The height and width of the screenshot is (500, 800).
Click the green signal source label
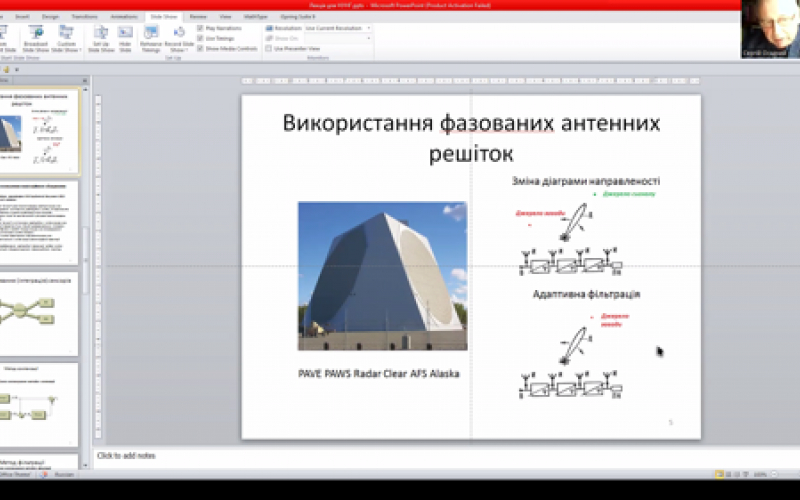(x=629, y=194)
